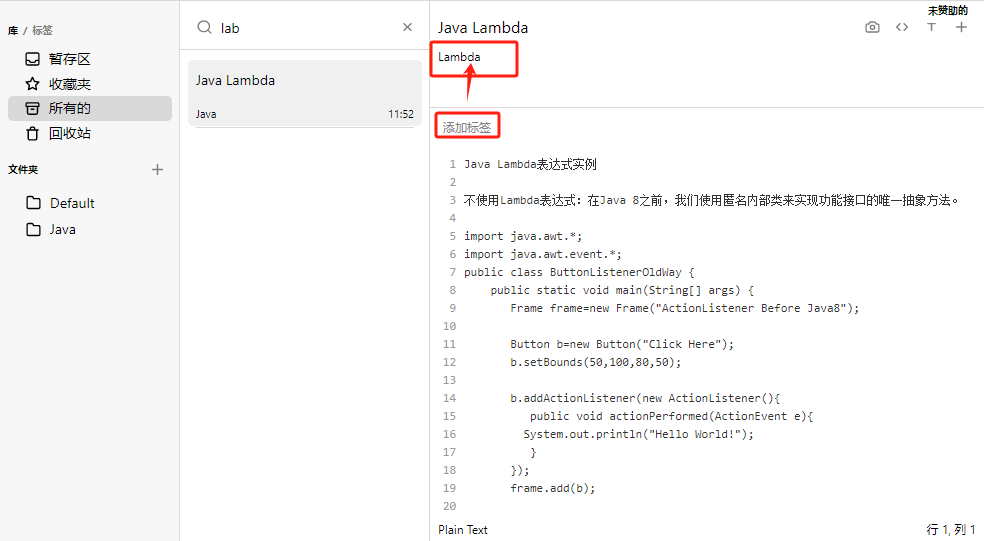The image size is (984, 541).
Task: Click the search magnifier icon
Action: pyautogui.click(x=204, y=27)
